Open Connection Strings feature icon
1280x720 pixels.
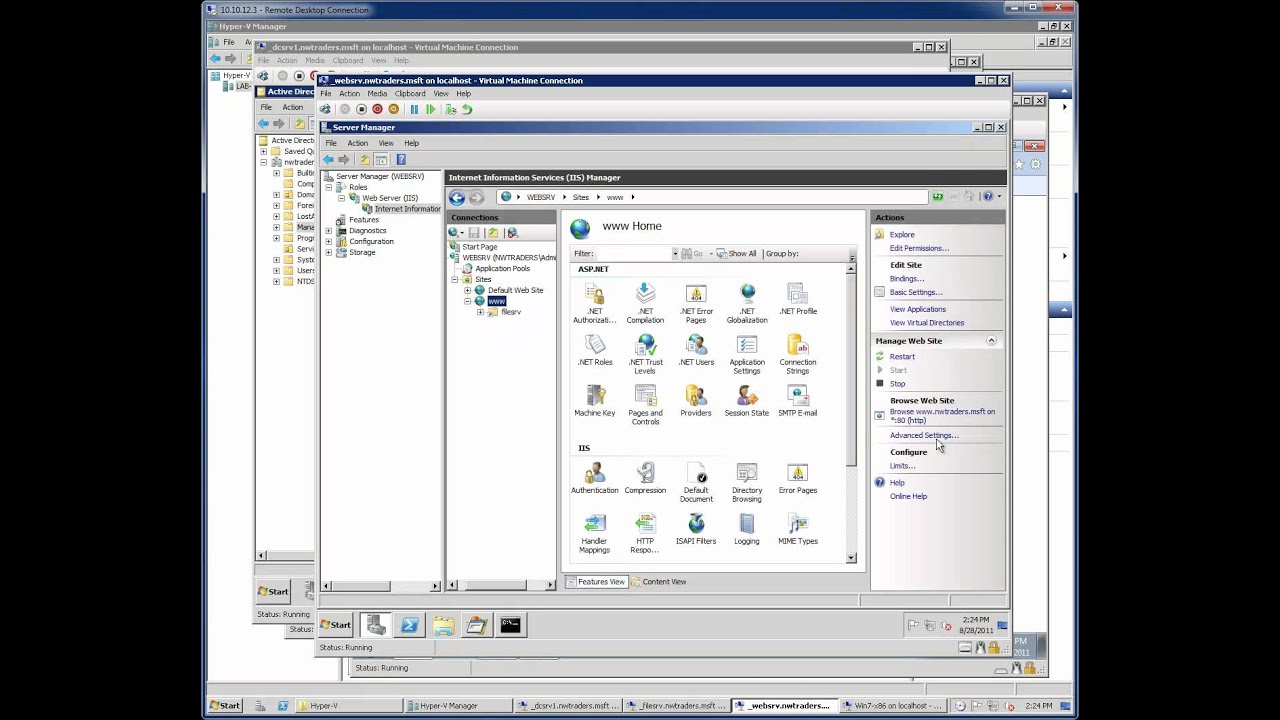point(798,354)
